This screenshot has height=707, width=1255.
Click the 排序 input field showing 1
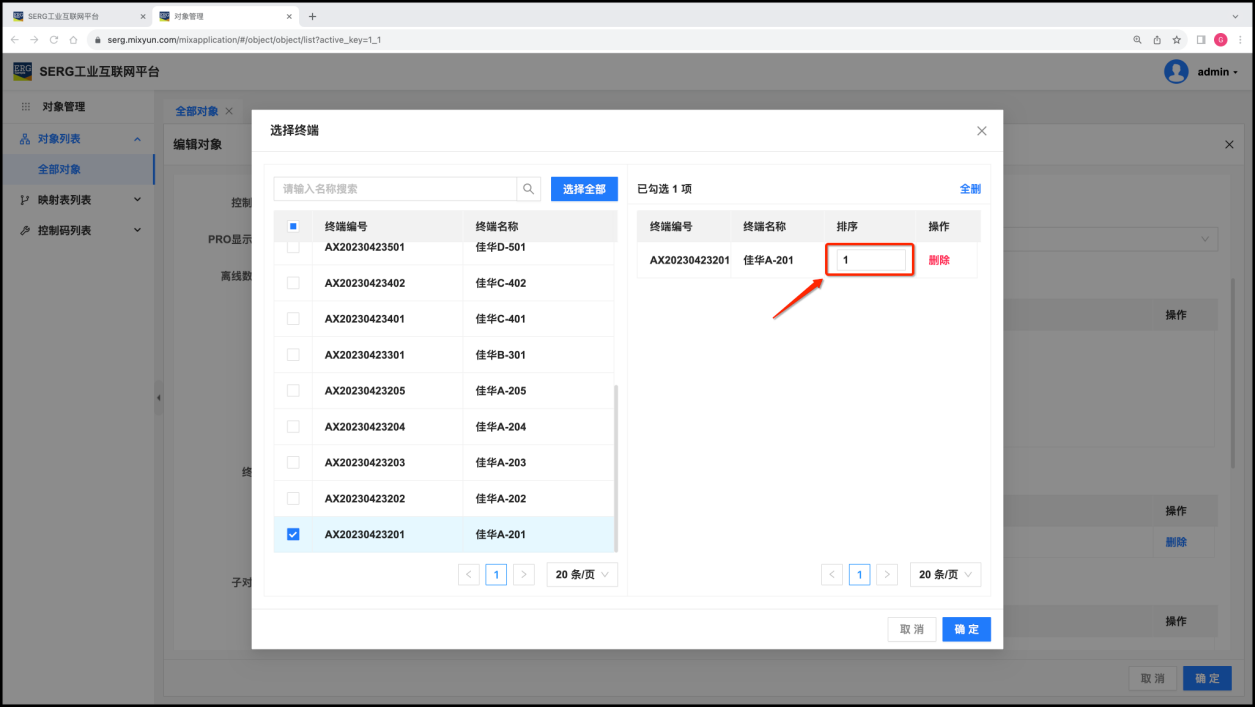pyautogui.click(x=870, y=260)
